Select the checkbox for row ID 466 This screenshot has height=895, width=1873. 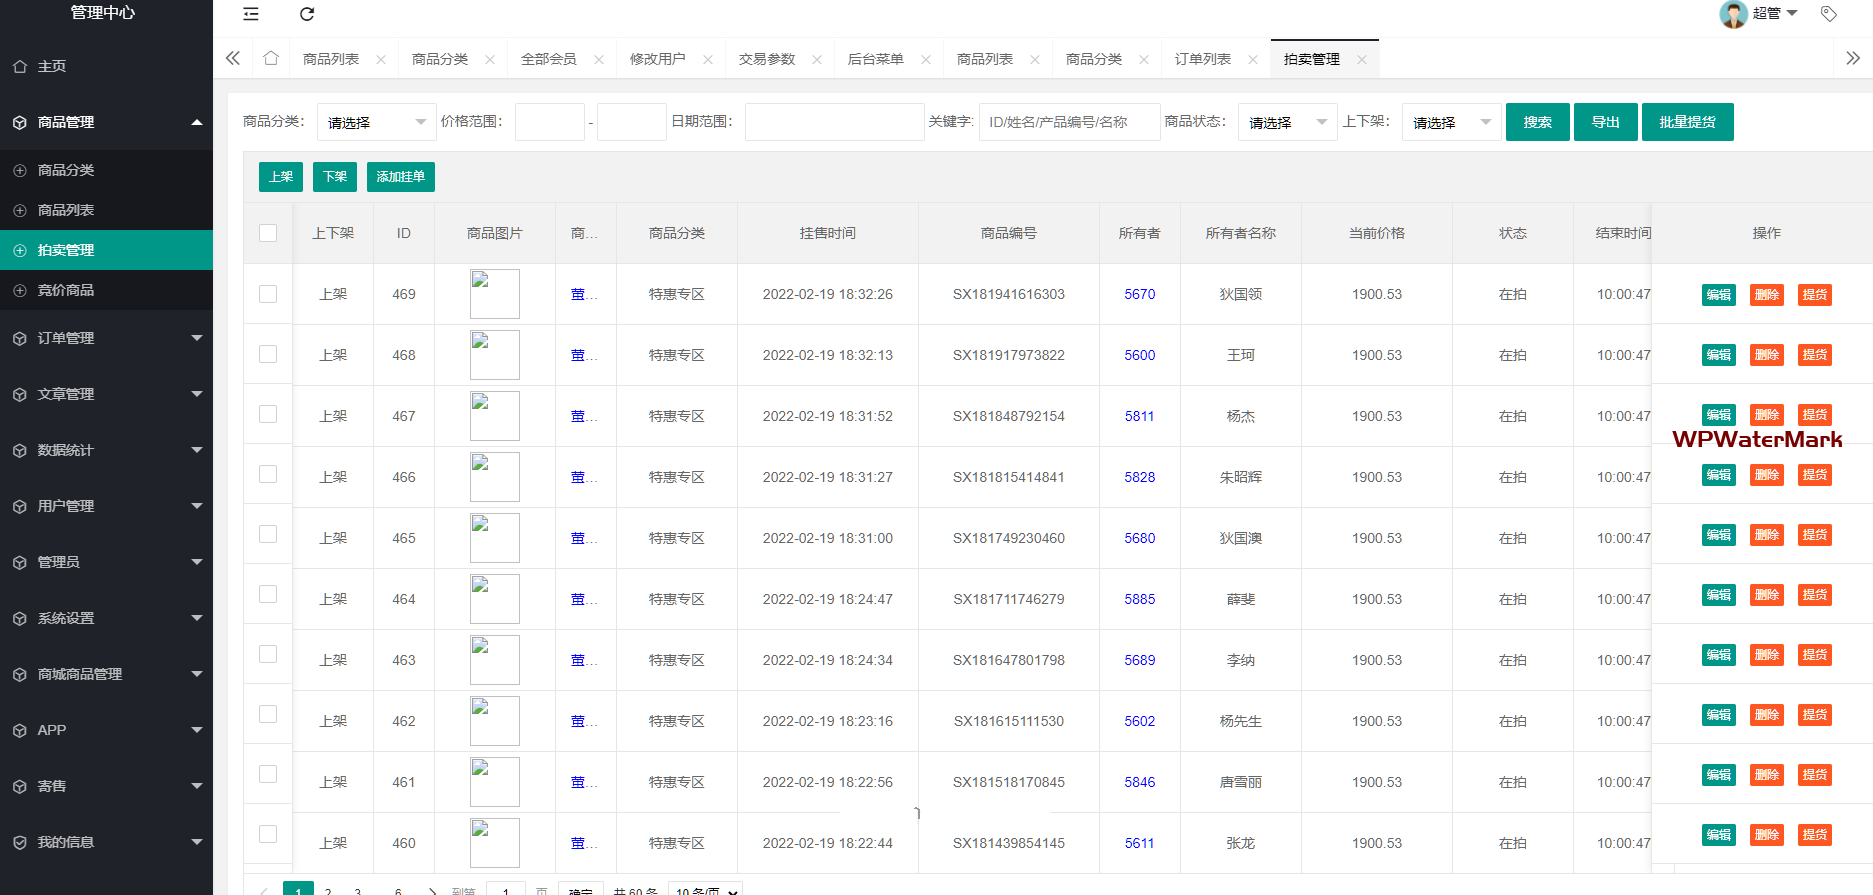[268, 474]
